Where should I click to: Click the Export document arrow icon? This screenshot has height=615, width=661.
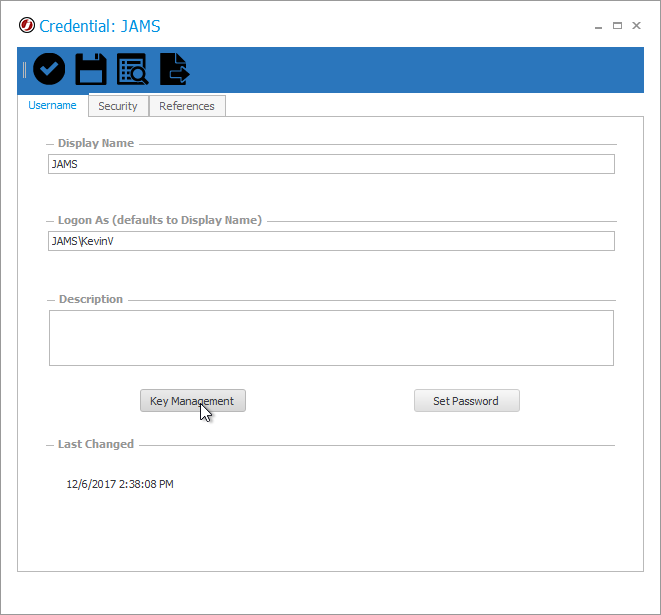click(x=175, y=69)
